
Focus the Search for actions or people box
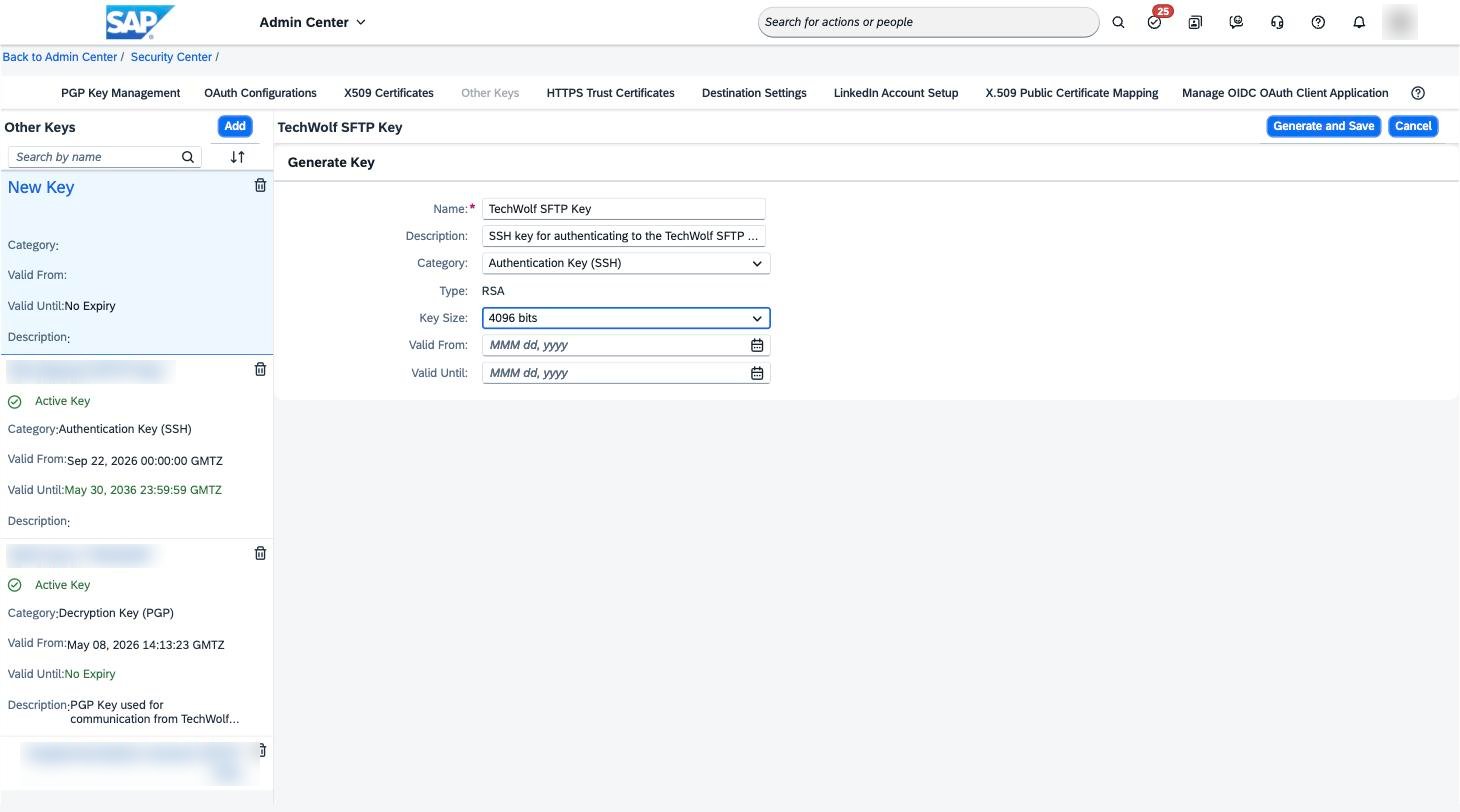[928, 22]
